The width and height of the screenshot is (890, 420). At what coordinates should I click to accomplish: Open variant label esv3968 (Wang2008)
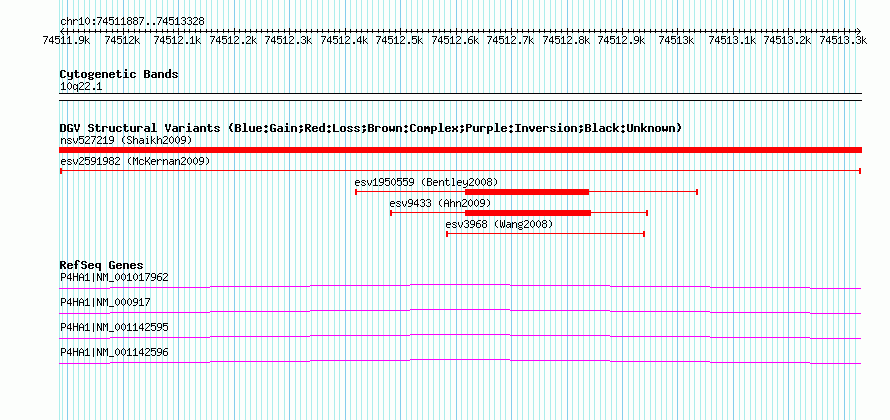pyautogui.click(x=499, y=224)
